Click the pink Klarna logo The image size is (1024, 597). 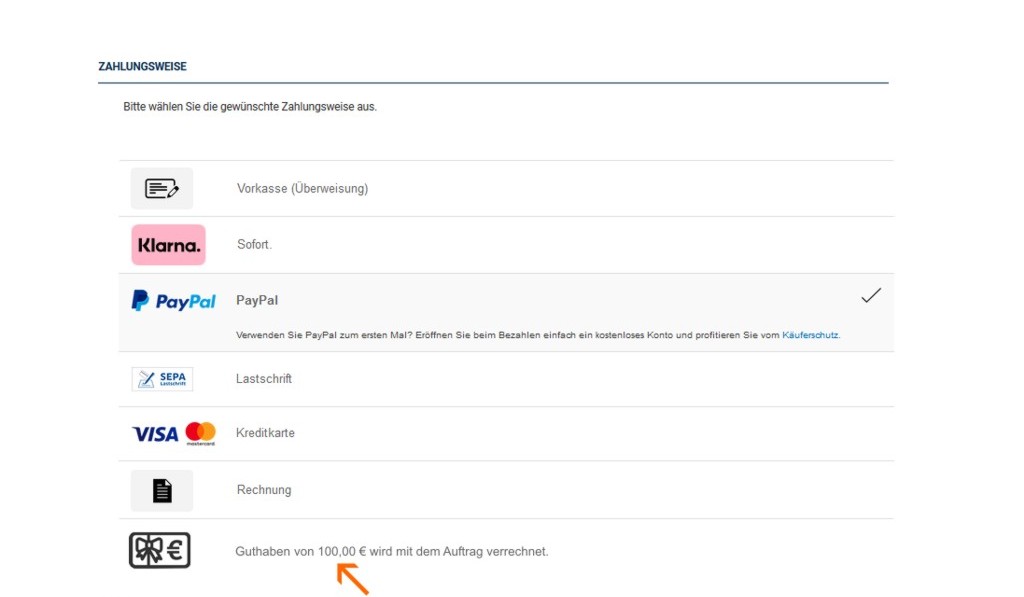168,245
